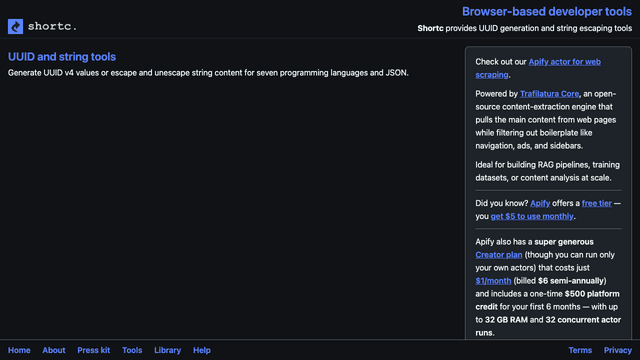Open UUID and string tools heading link

(x=62, y=57)
